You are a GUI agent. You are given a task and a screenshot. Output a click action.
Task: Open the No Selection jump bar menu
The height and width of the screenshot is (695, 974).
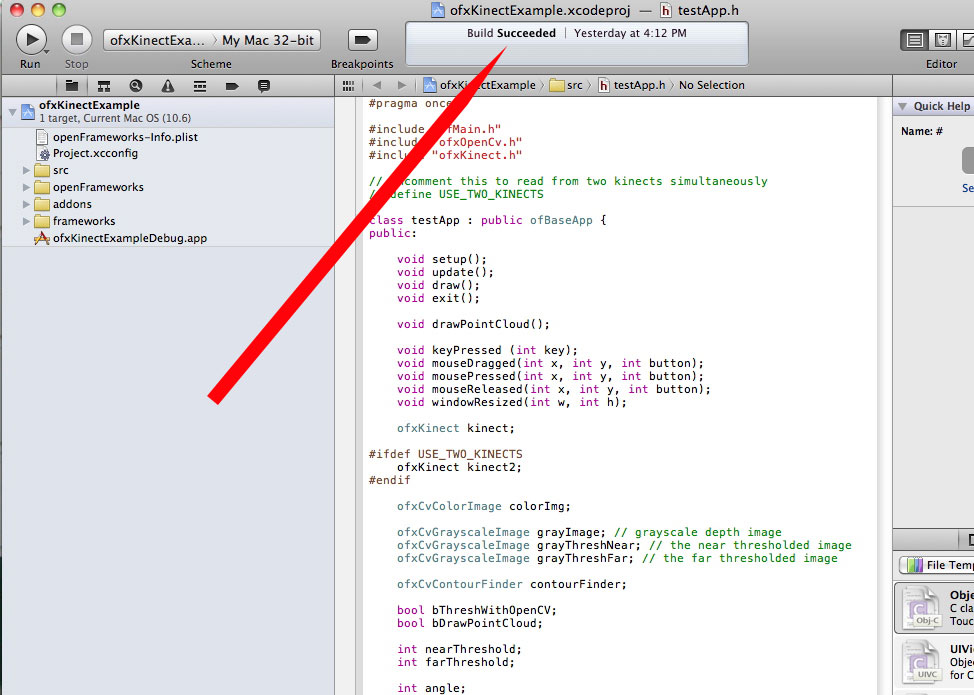[711, 85]
